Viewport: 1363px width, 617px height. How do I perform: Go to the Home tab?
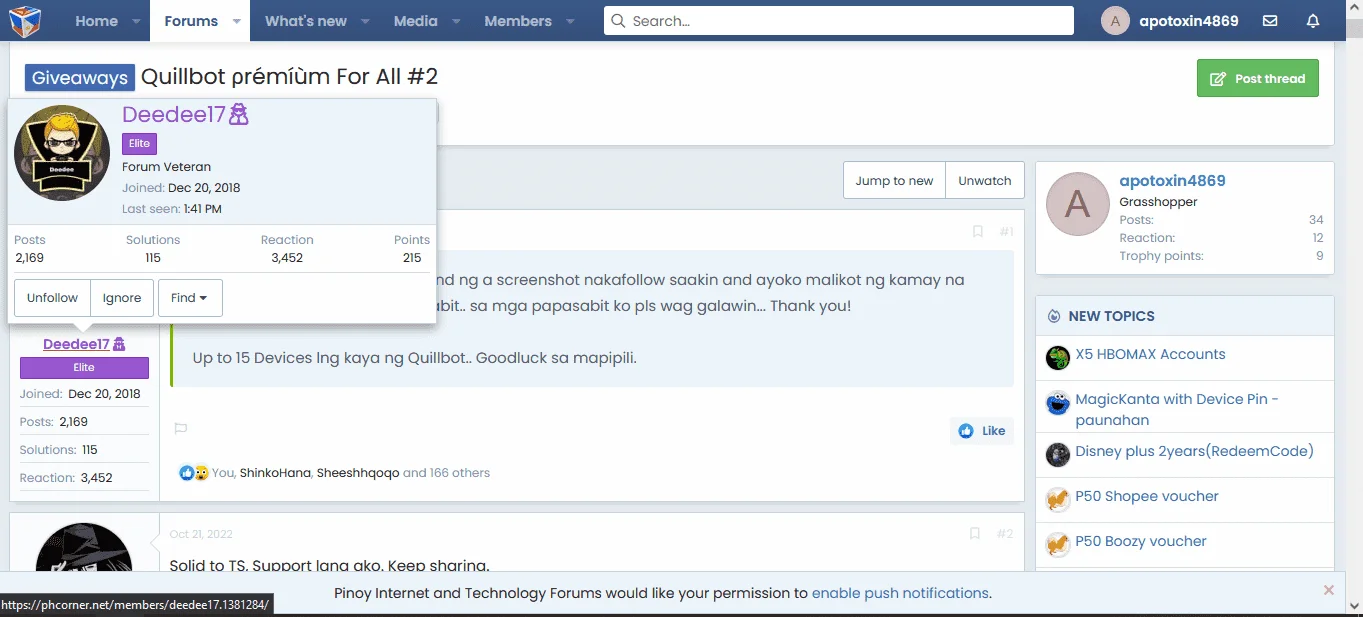pos(96,21)
